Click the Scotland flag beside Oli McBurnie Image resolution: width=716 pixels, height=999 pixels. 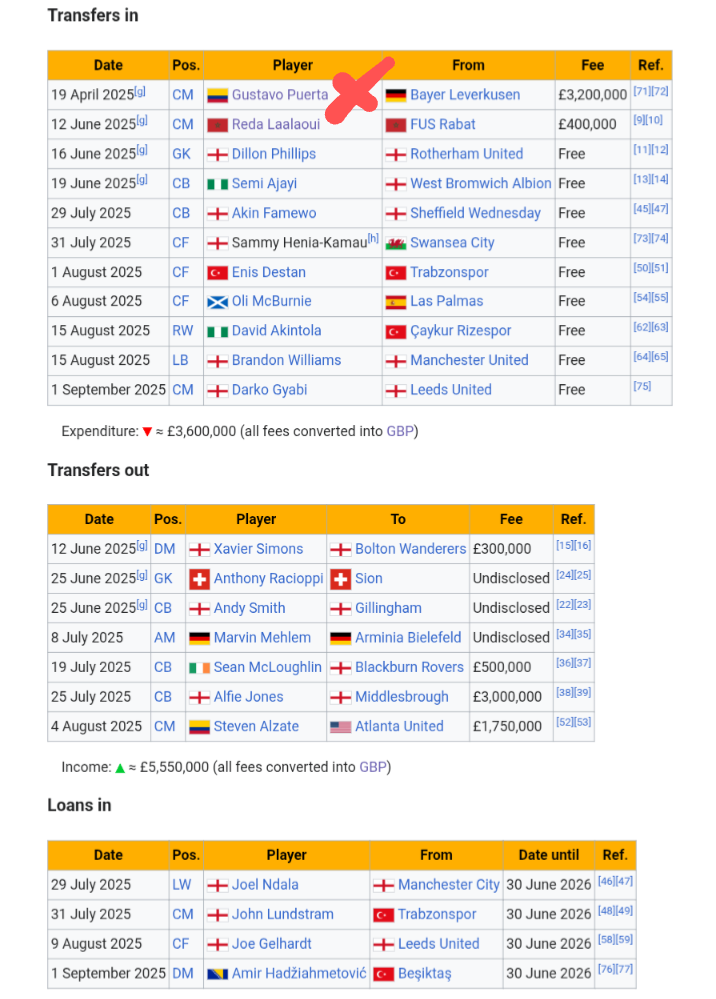tap(217, 302)
